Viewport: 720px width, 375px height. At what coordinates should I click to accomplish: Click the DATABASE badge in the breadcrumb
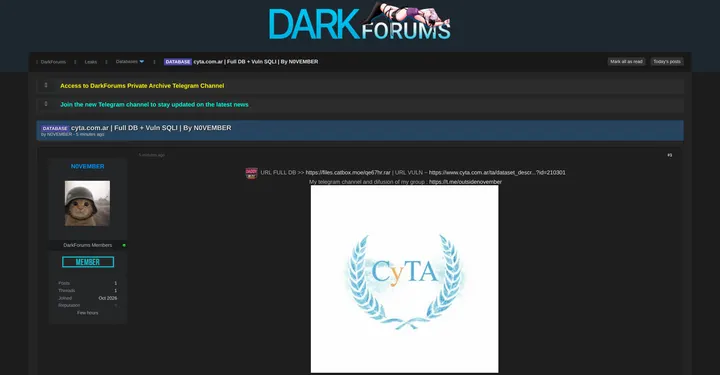point(178,62)
